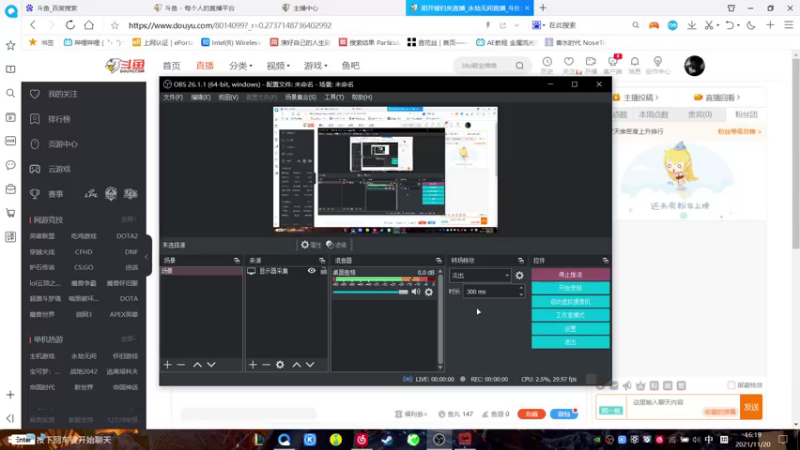Image resolution: width=800 pixels, height=450 pixels.
Task: Click the 停止推流 stop streaming button
Action: click(570, 275)
